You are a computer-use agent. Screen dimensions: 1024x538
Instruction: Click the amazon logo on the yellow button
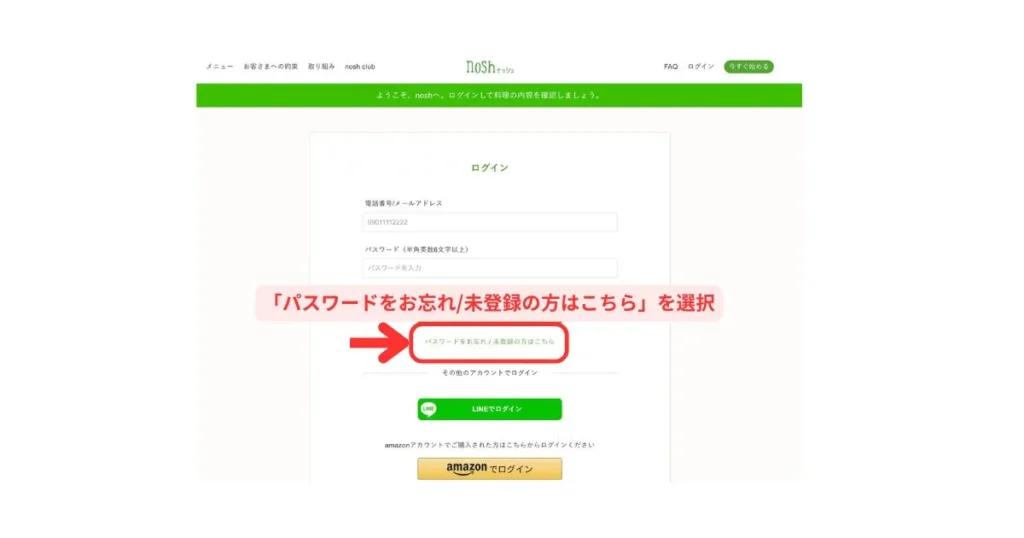coord(466,469)
